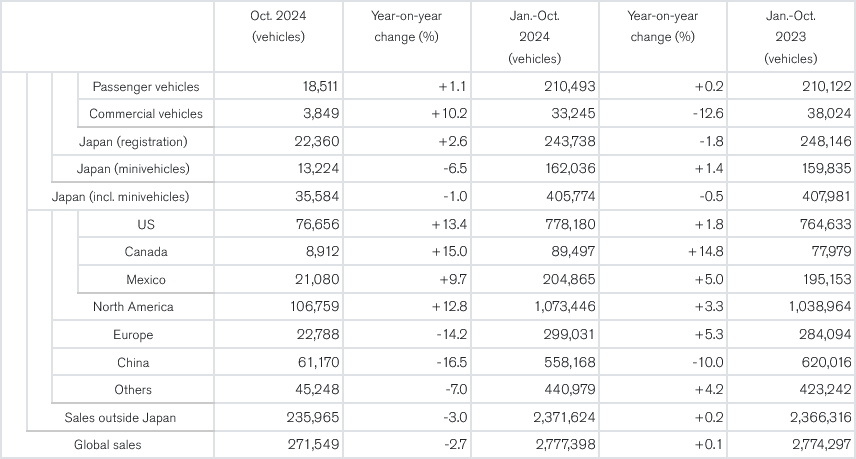Select the Others row label

pyautogui.click(x=133, y=389)
